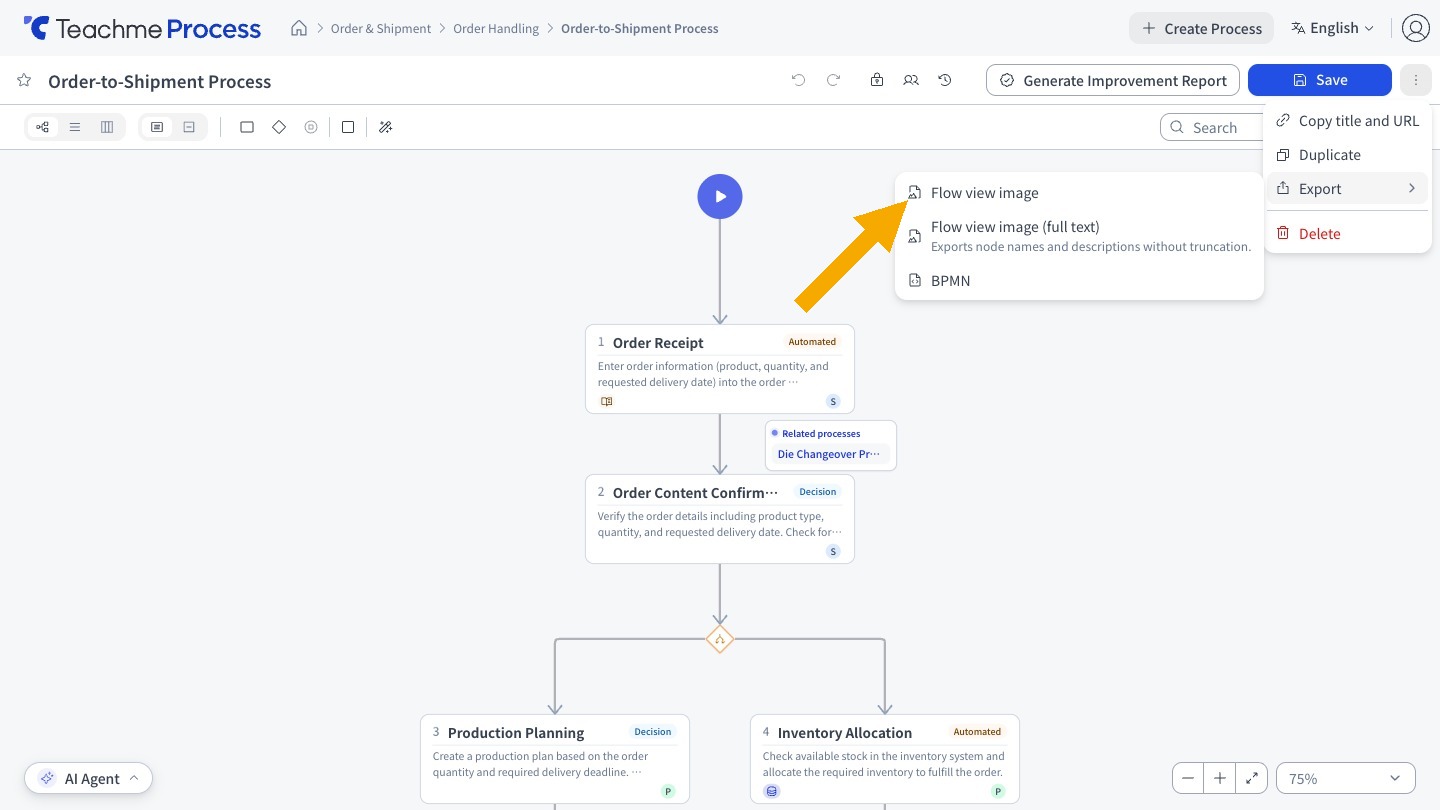1440x810 pixels.
Task: Select the collapsed node display toggle
Action: (189, 127)
